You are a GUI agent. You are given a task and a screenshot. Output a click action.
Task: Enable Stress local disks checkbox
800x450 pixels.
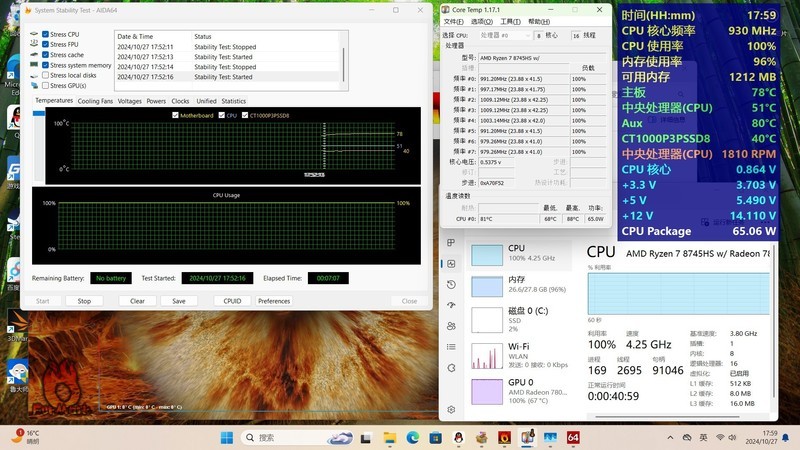tap(45, 75)
